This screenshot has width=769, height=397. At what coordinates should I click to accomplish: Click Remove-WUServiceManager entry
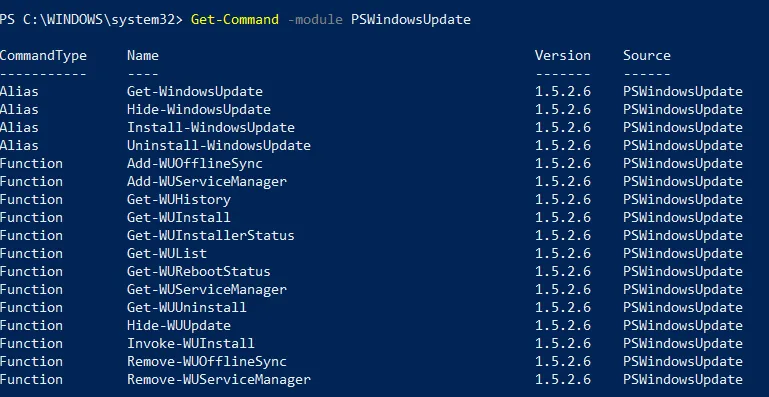point(219,380)
